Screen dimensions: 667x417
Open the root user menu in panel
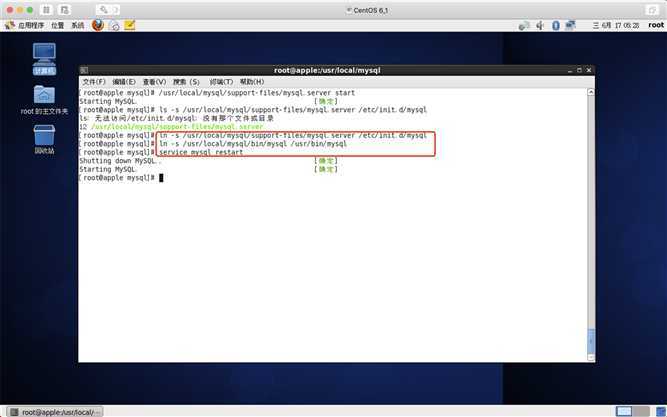coord(656,25)
